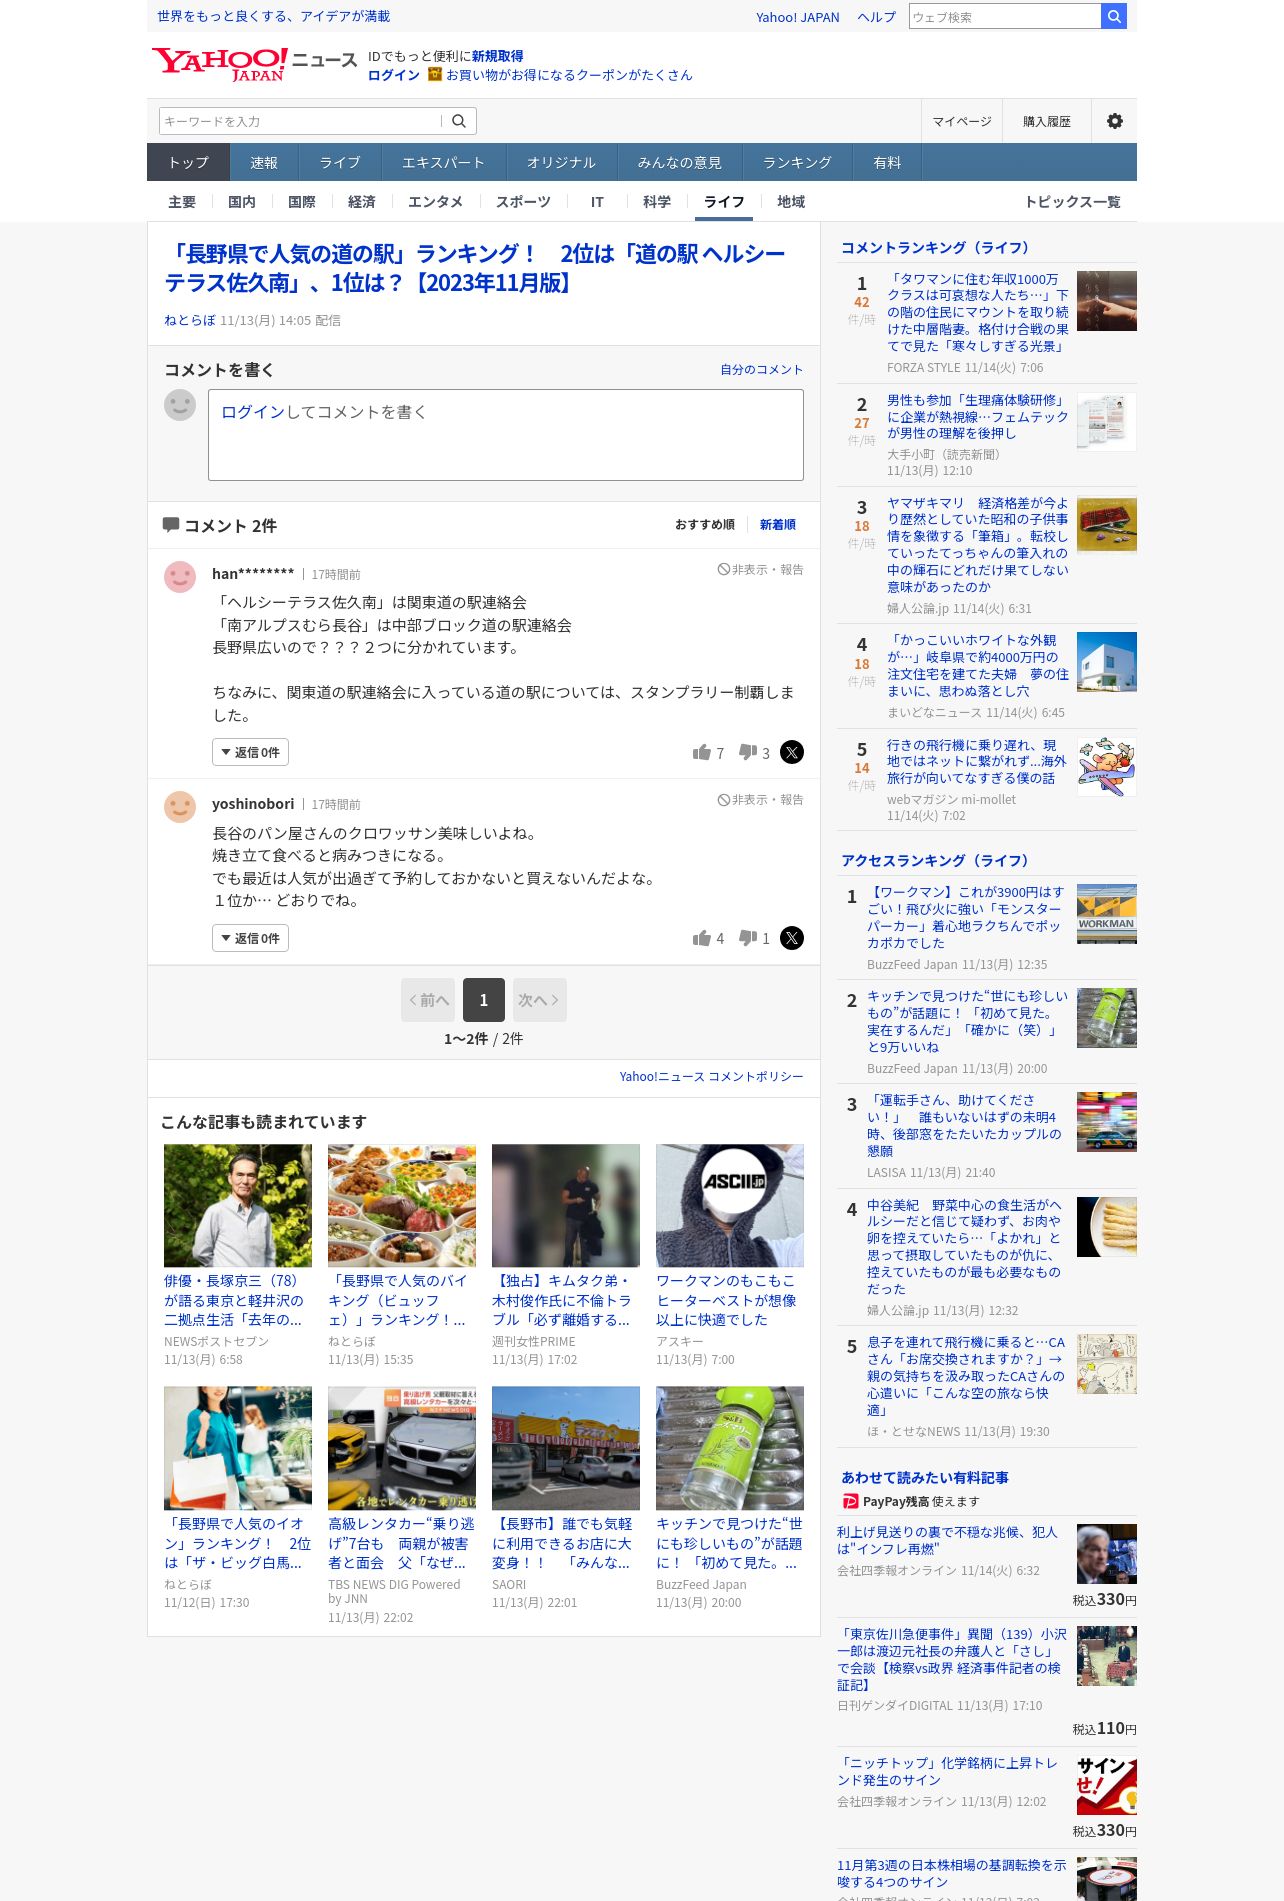This screenshot has height=1901, width=1284.
Task: Click the 次へ pagination button
Action: [539, 1000]
